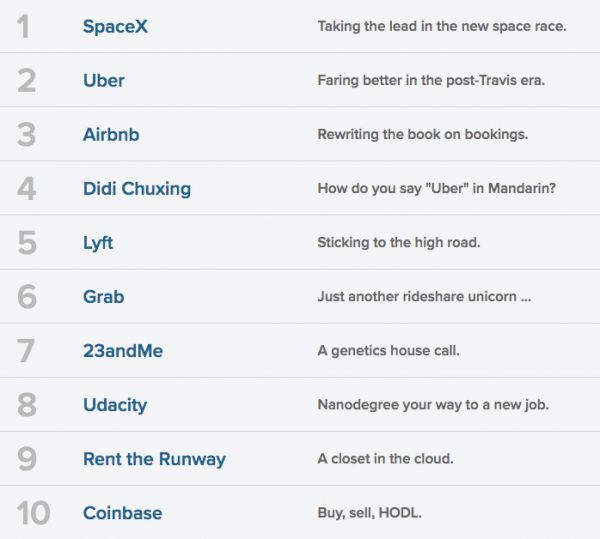Click rank number 10 beside Coinbase
Screen dimensions: 600x539
click(33, 513)
